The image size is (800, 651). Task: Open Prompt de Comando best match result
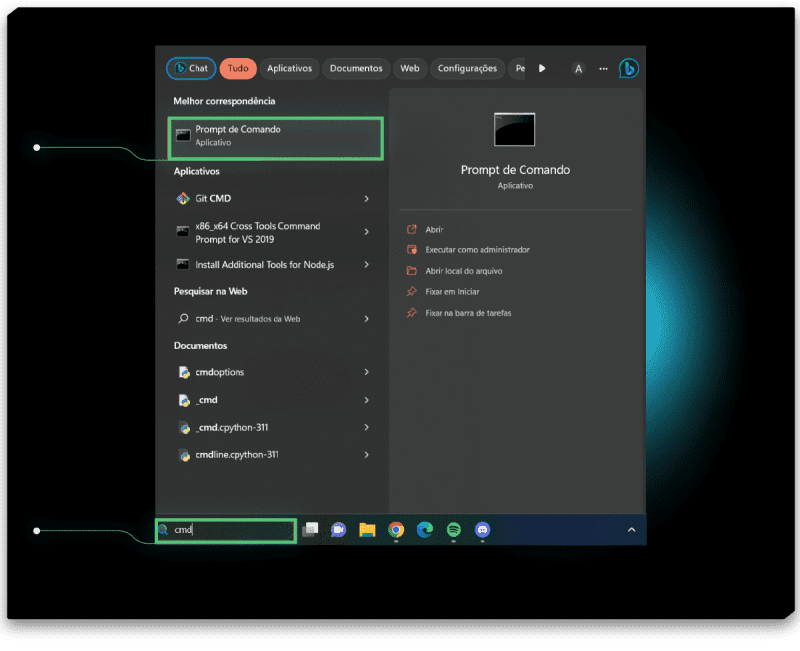[x=276, y=138]
